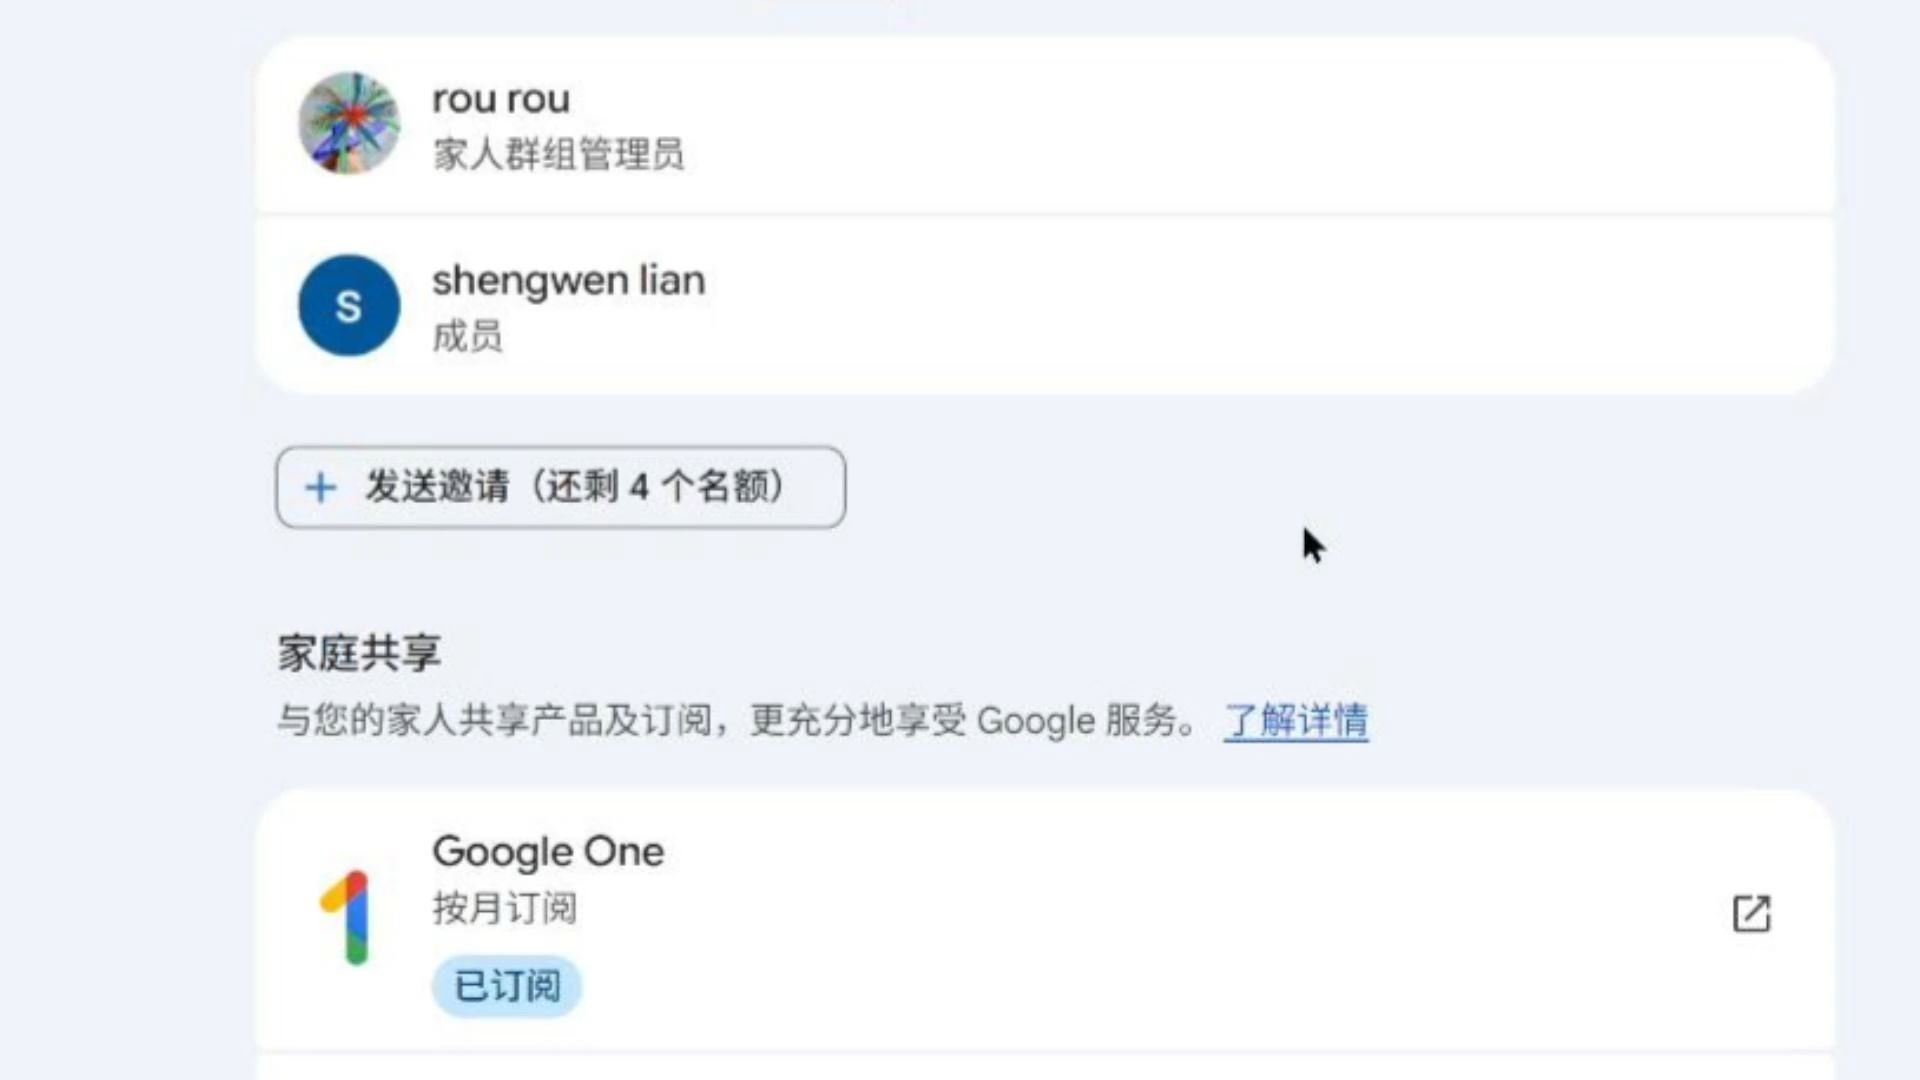
Task: Click the 已订阅 subscribed badge
Action: click(x=507, y=986)
